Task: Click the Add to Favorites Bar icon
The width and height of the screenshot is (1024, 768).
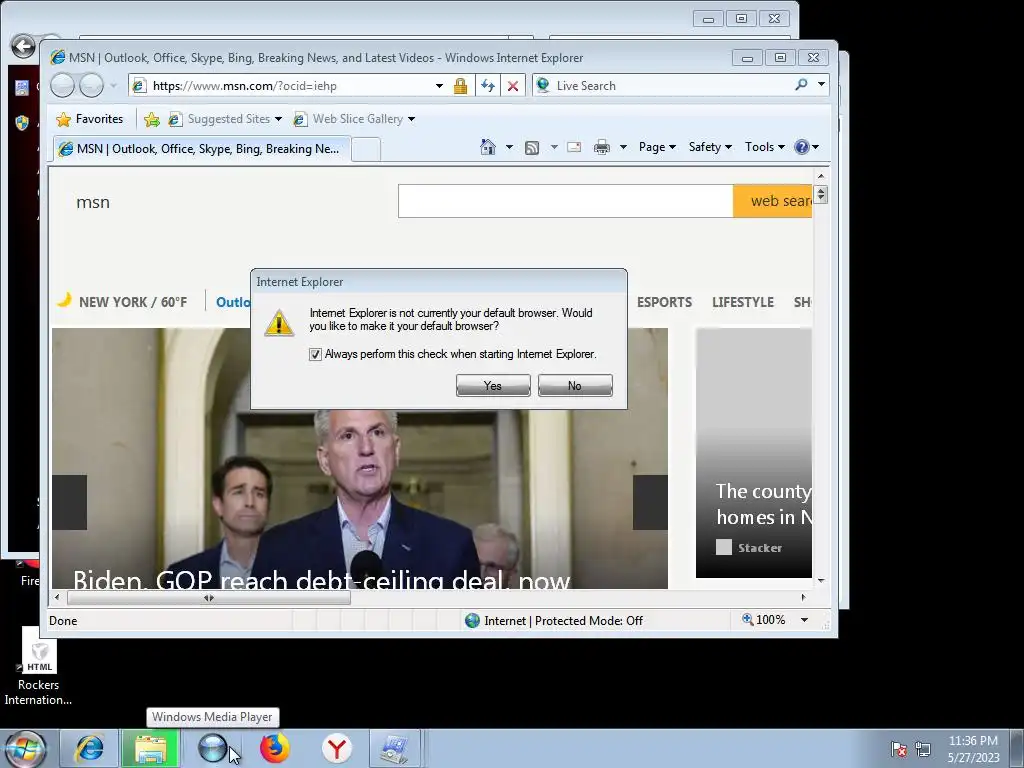Action: (152, 119)
